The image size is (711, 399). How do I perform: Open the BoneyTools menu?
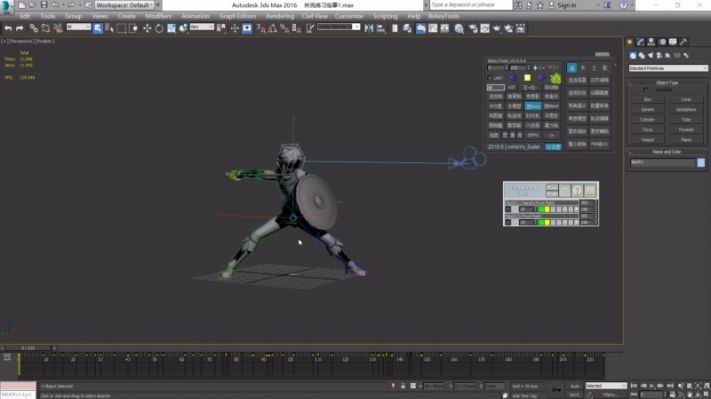tap(443, 16)
